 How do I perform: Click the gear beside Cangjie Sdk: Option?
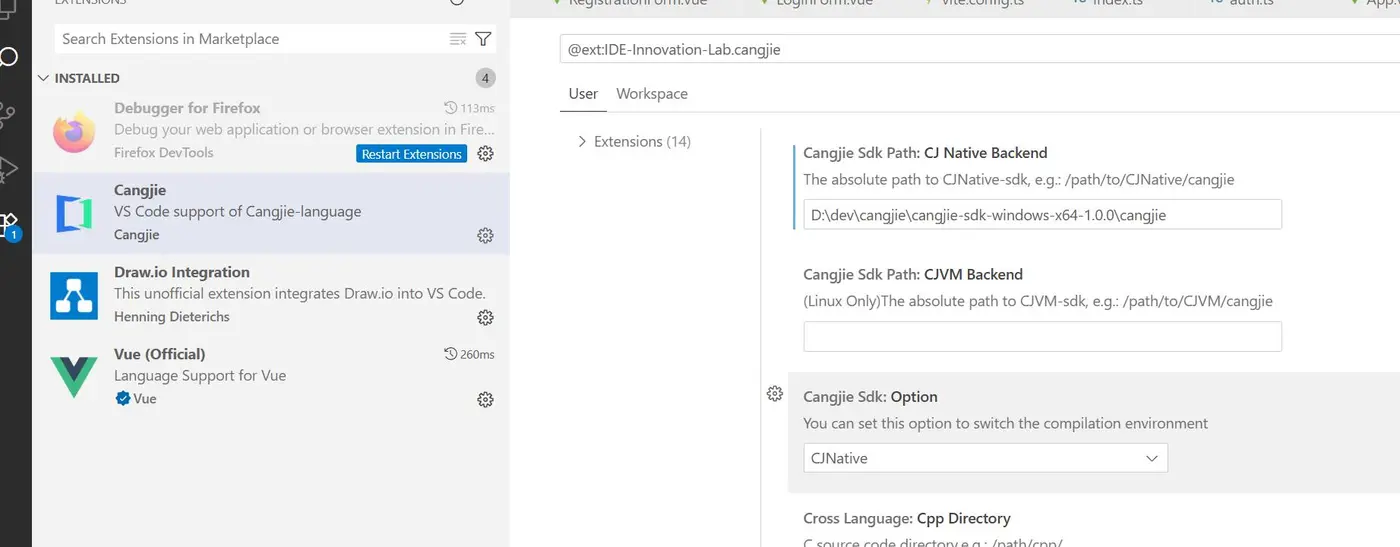coord(774,394)
